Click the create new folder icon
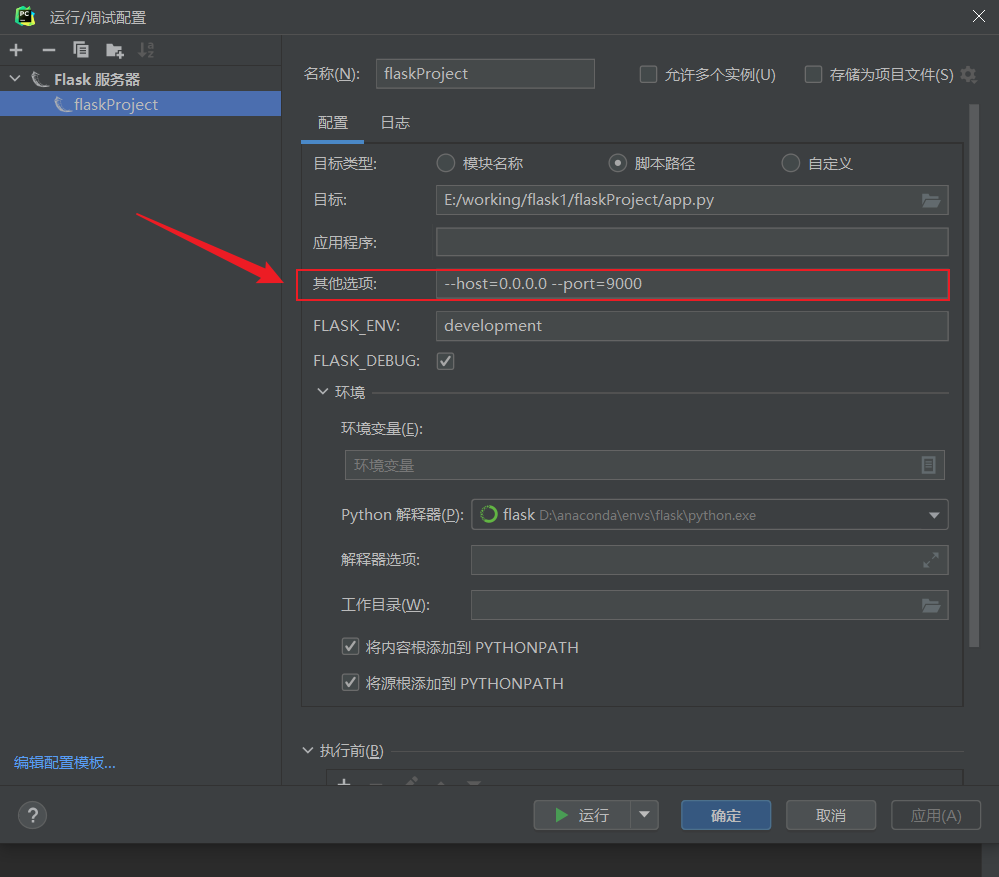 pos(114,50)
